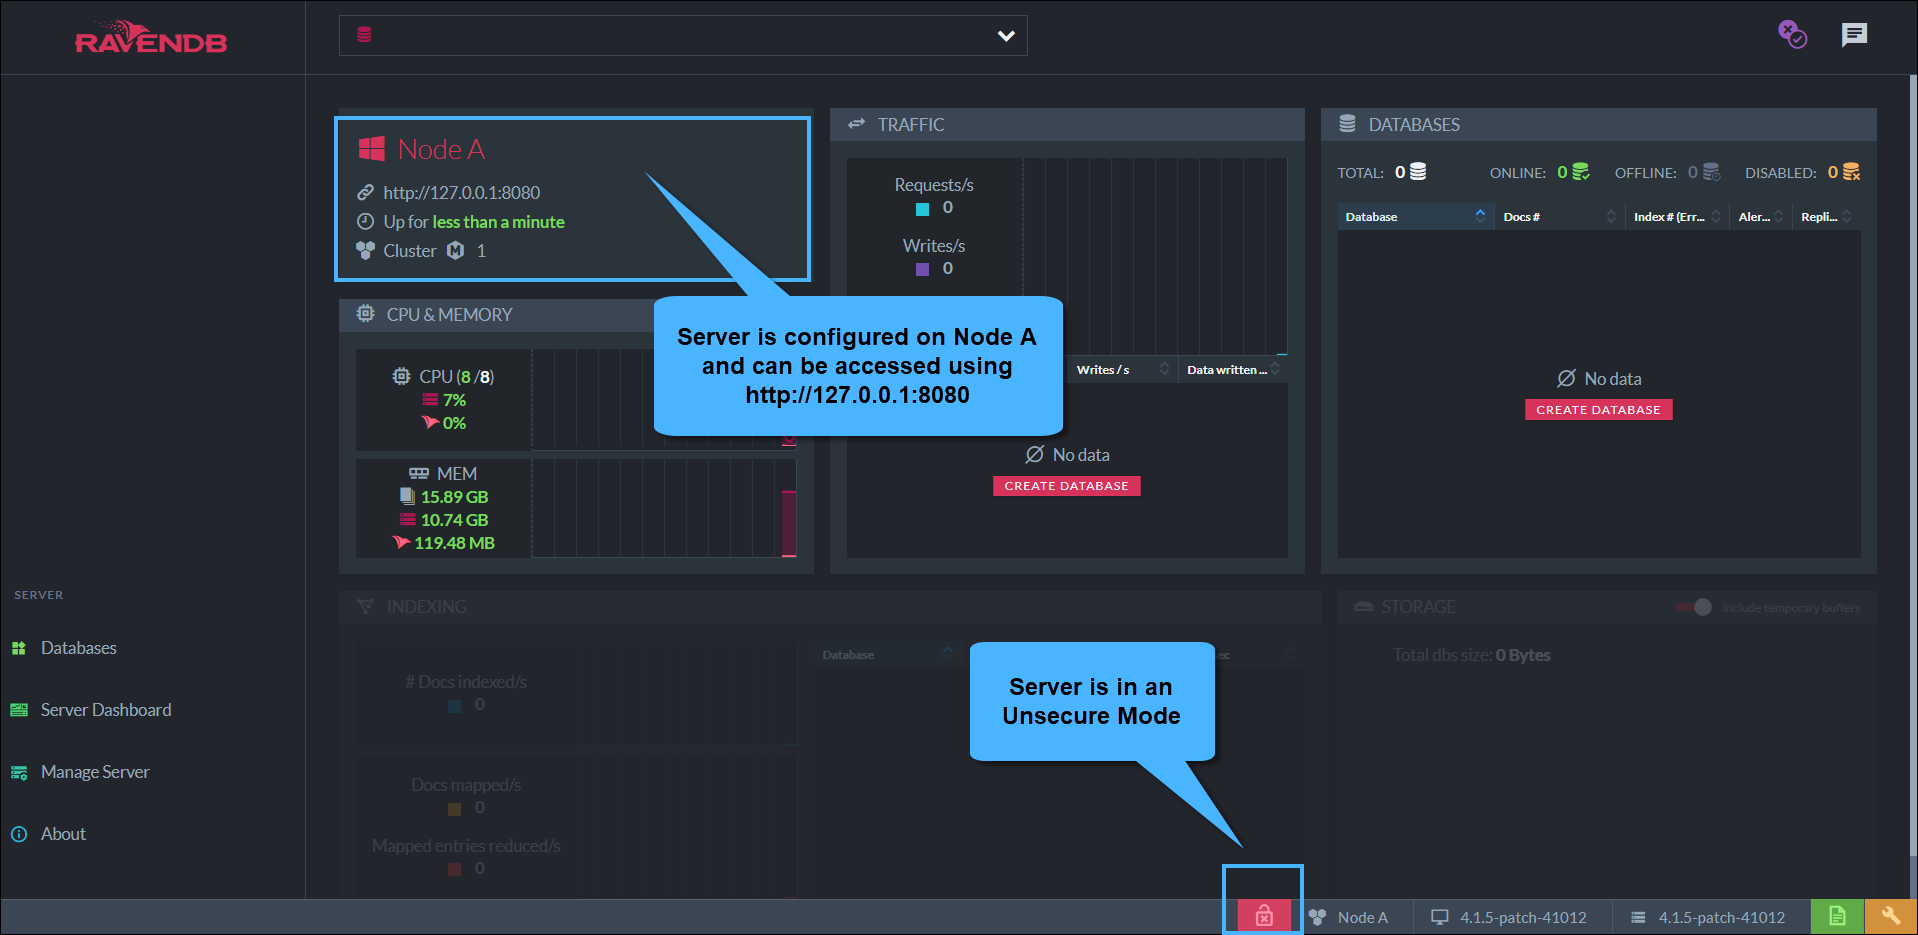Viewport: 1918px width, 935px height.
Task: Open the feedback chat icon
Action: (1854, 35)
